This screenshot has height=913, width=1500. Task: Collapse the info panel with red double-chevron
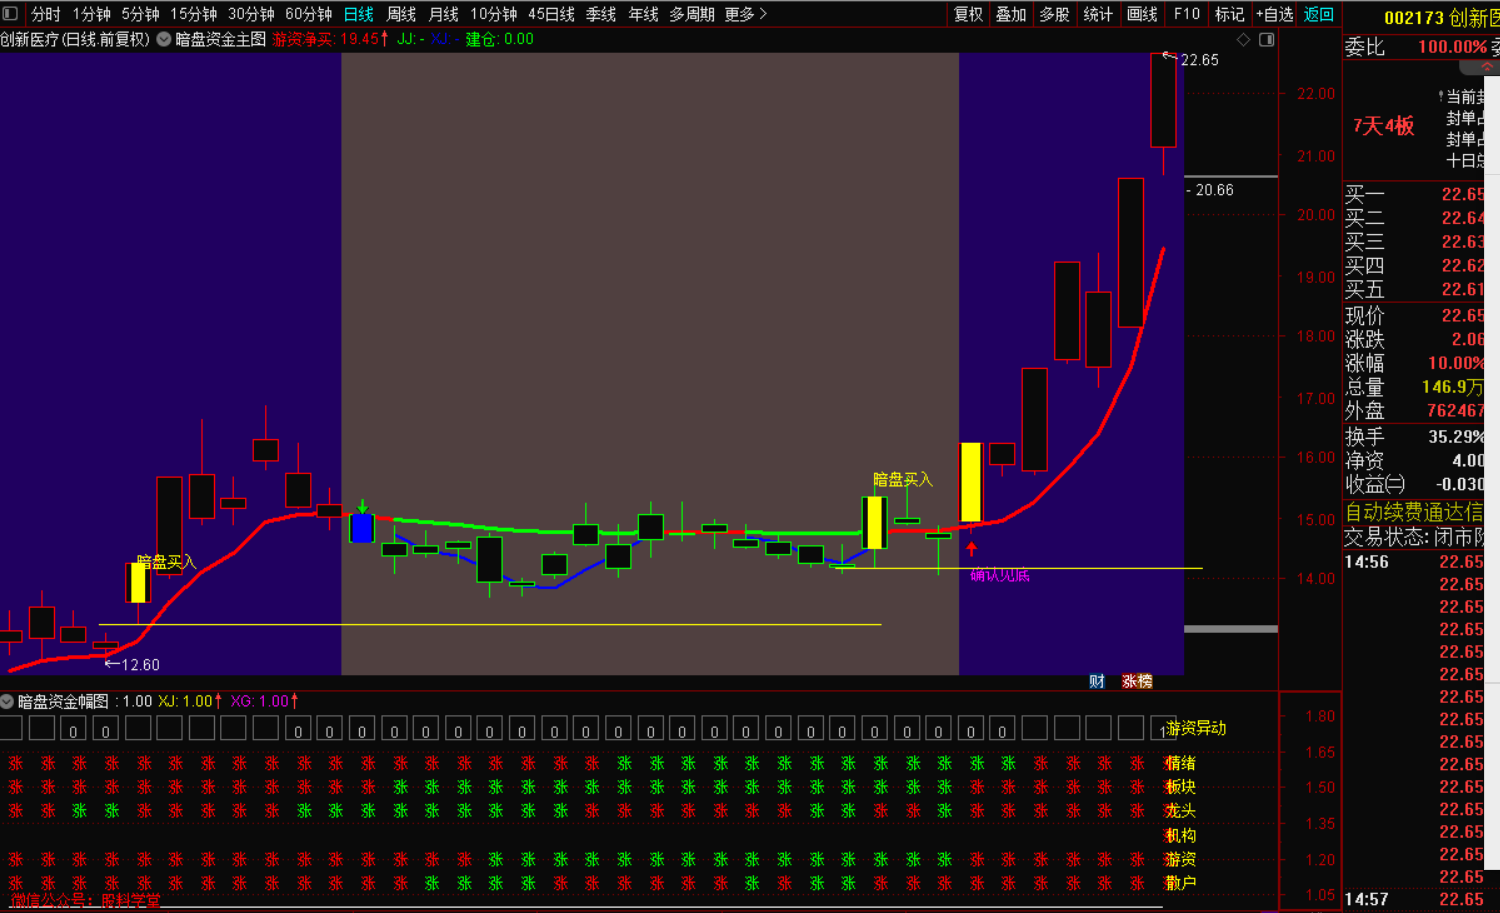click(x=1486, y=67)
